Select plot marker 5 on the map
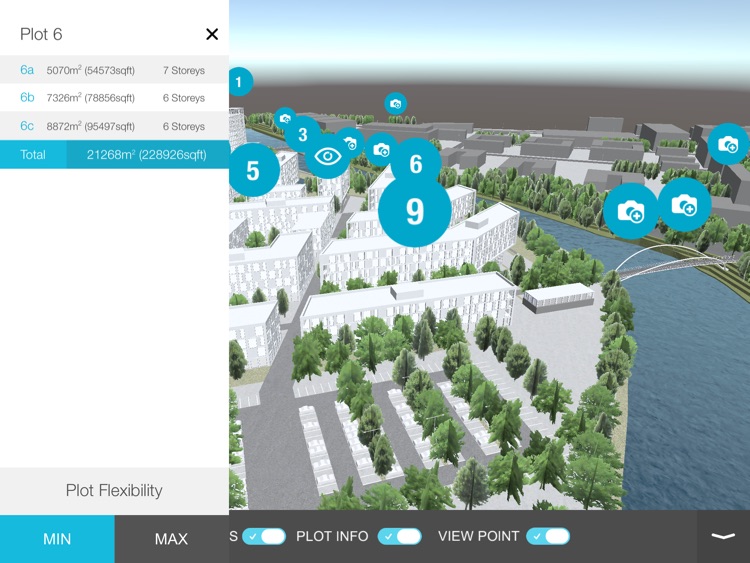750x563 pixels. click(254, 170)
